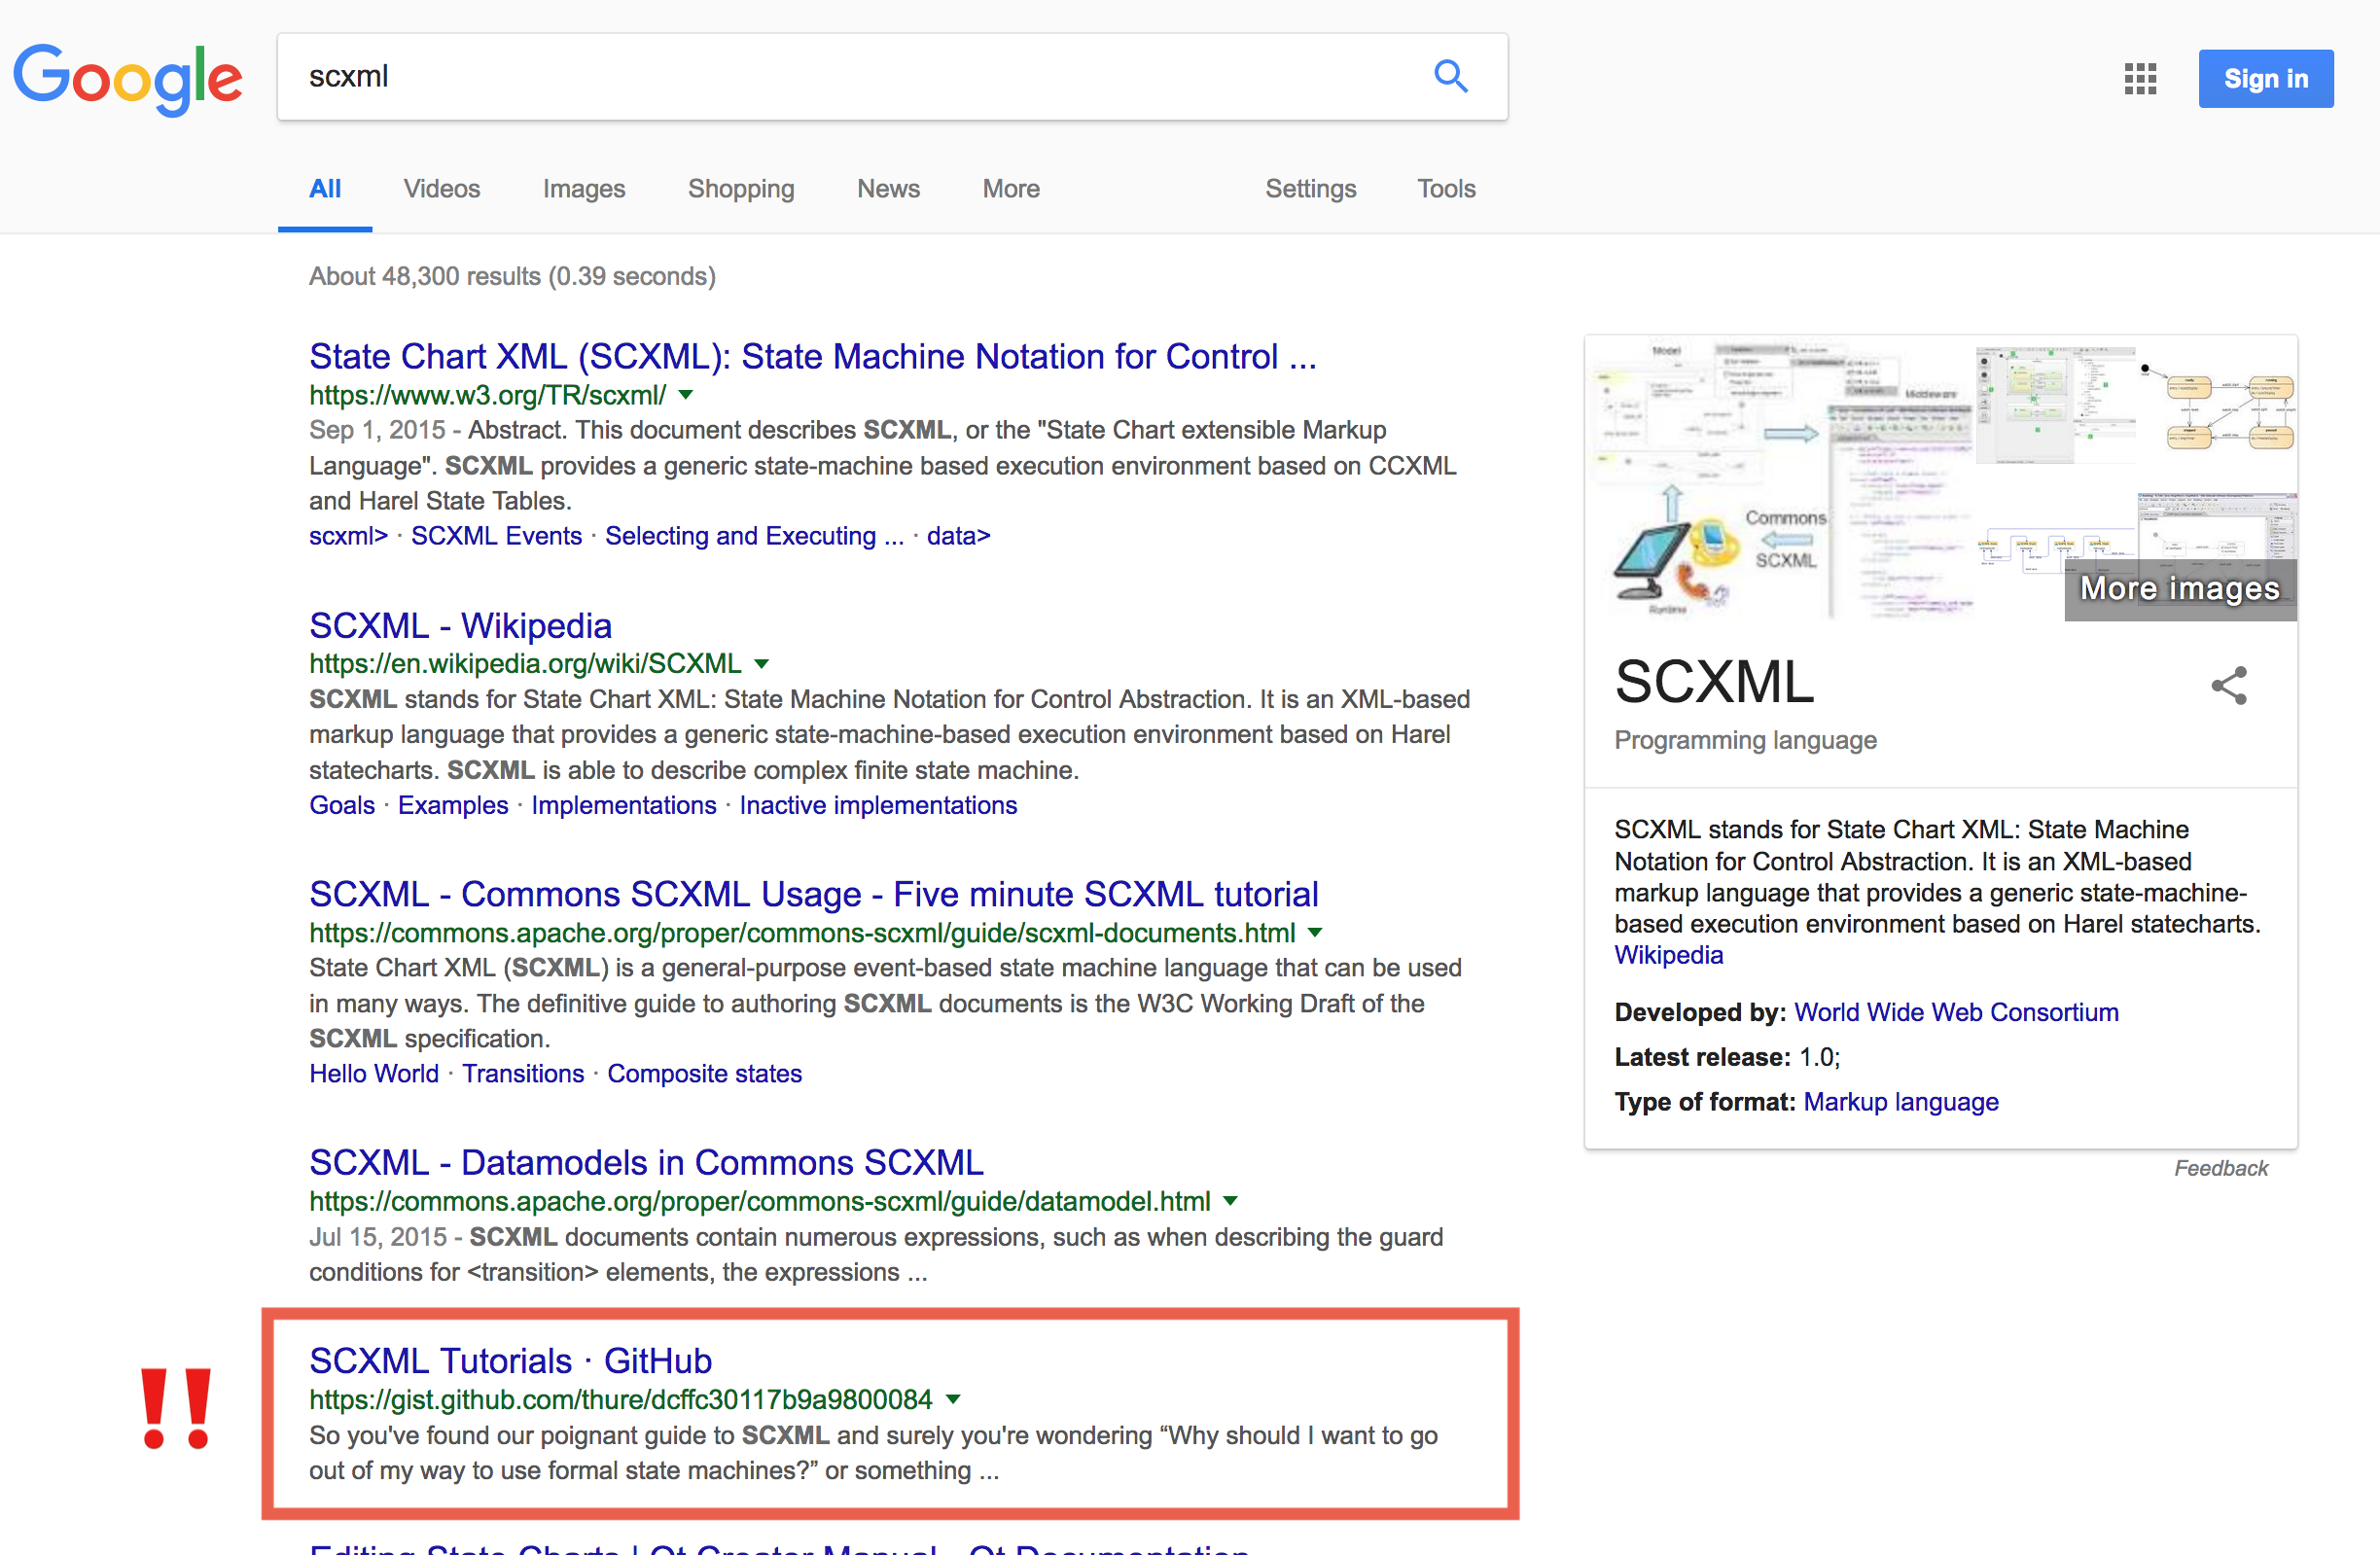
Task: Open the SCXML Tutorials · GitHub result
Action: [510, 1361]
